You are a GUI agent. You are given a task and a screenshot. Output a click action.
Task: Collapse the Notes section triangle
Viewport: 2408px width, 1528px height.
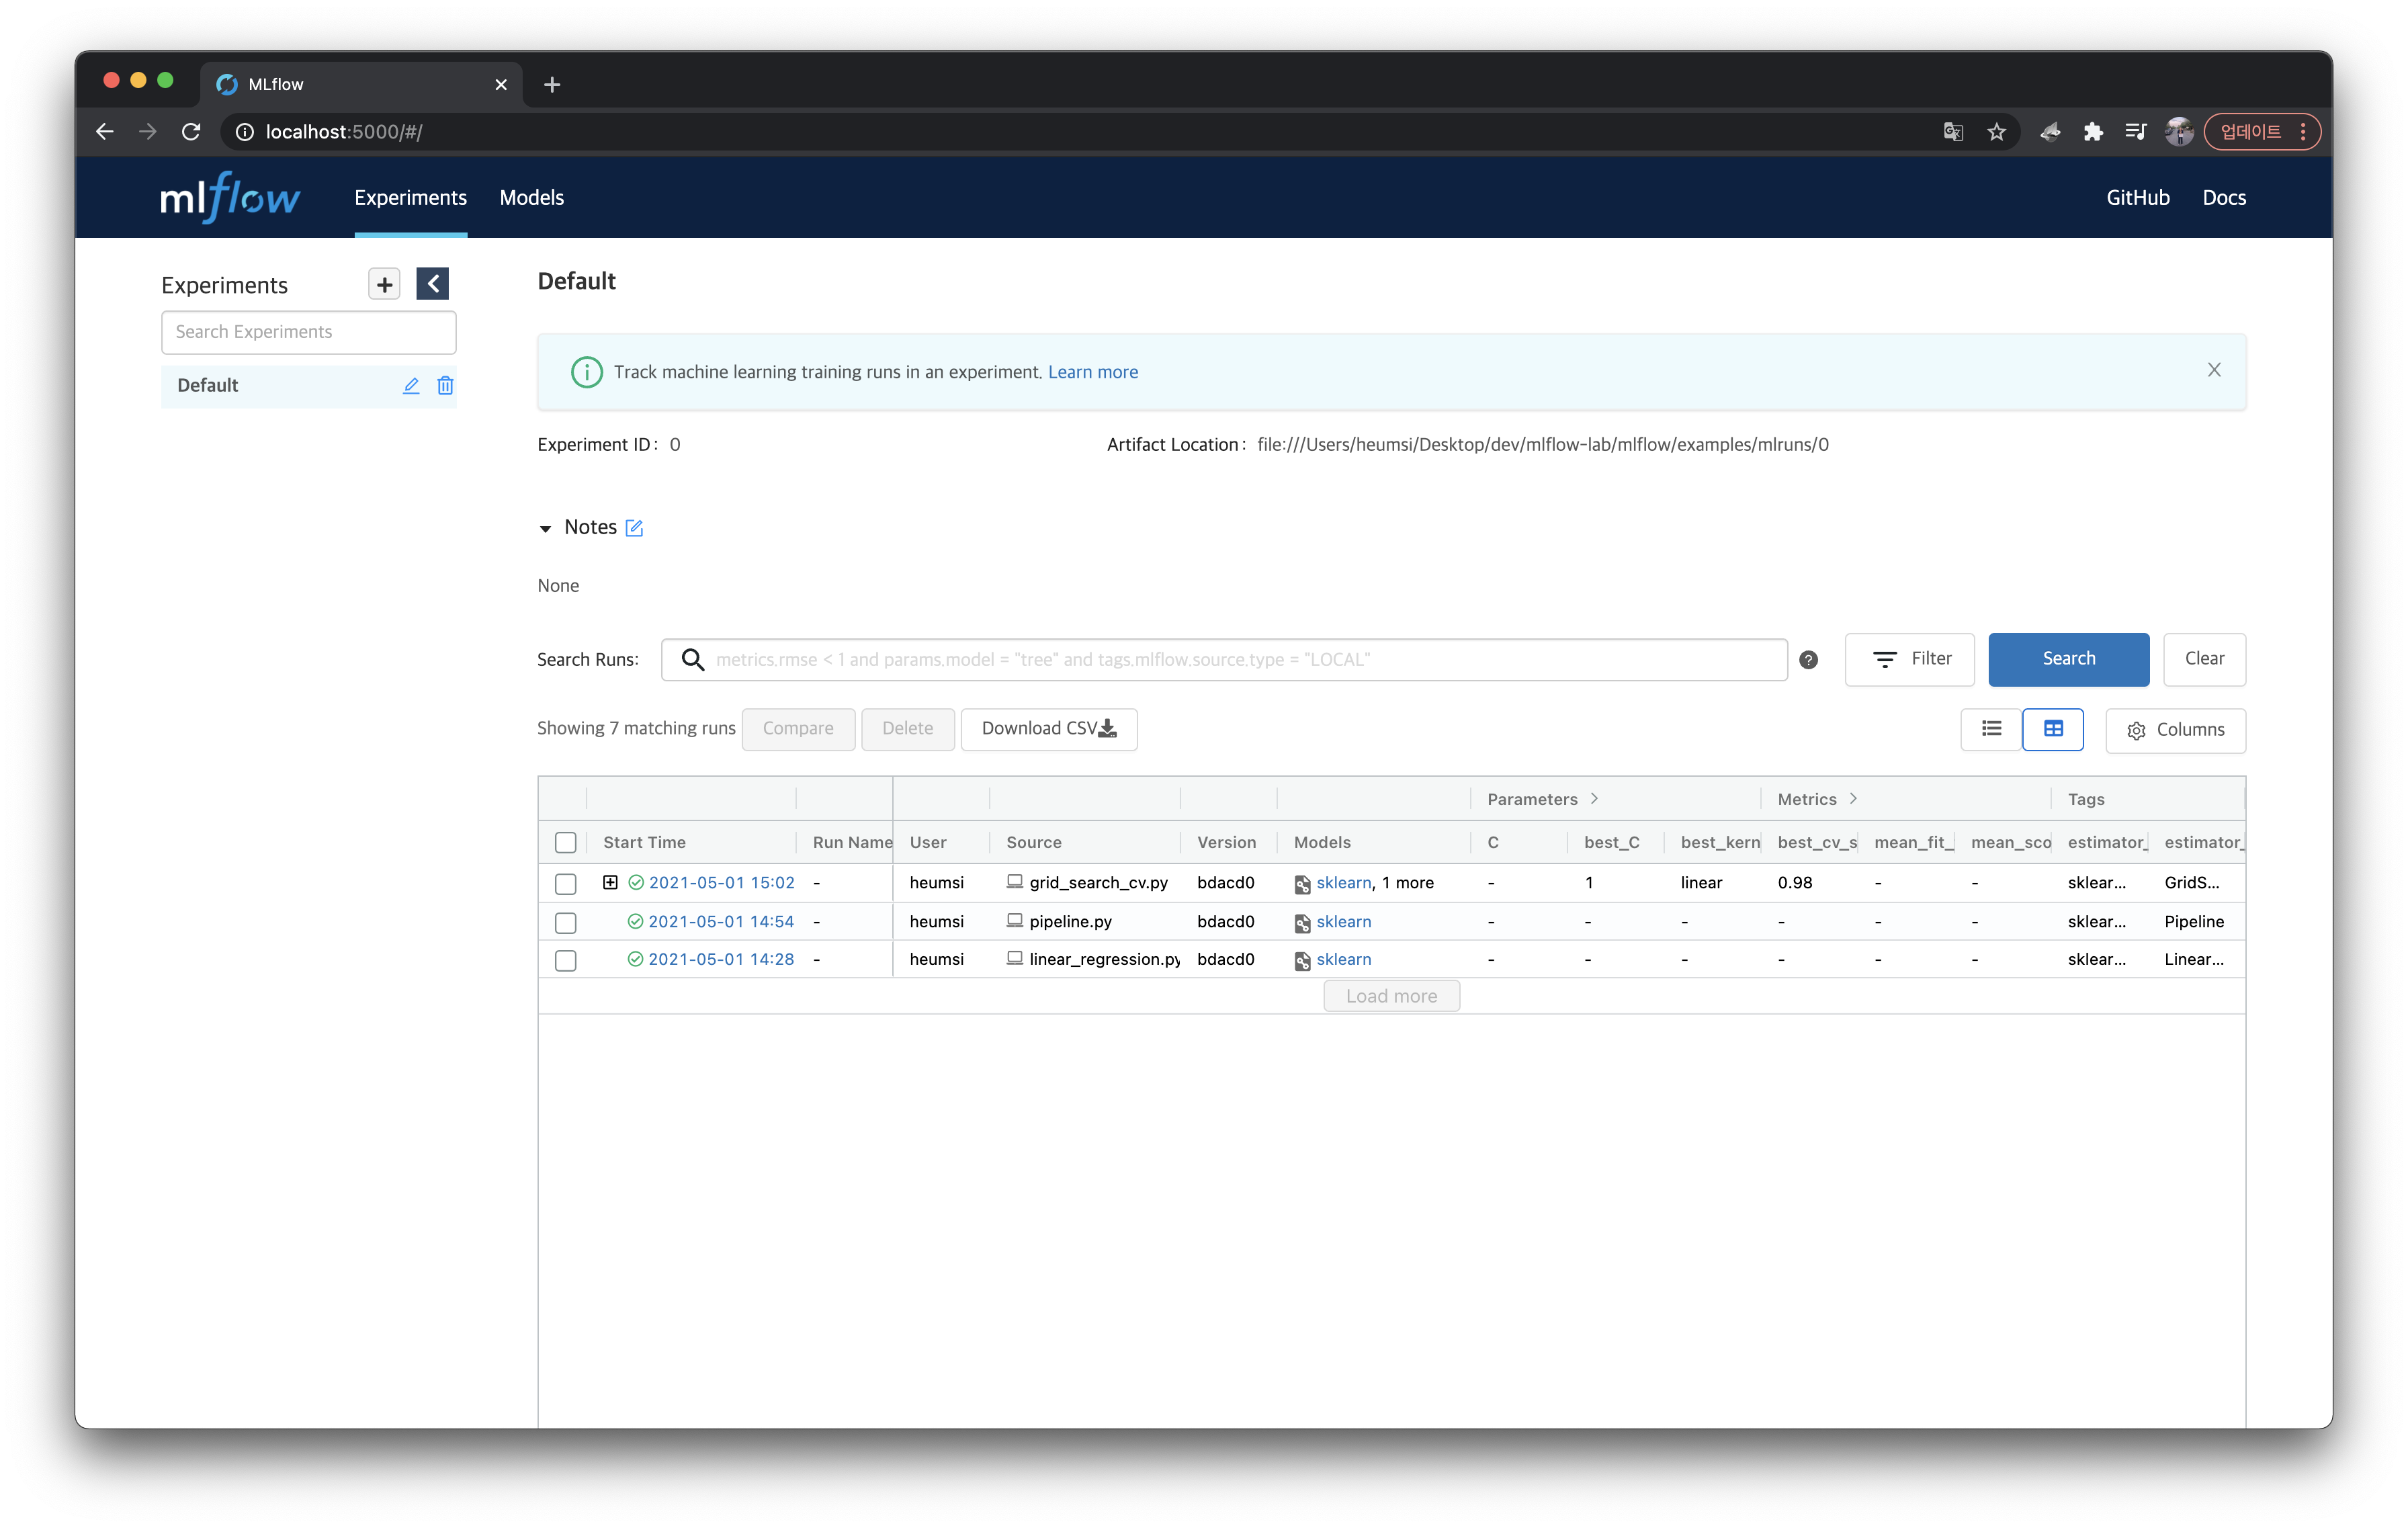coord(545,529)
